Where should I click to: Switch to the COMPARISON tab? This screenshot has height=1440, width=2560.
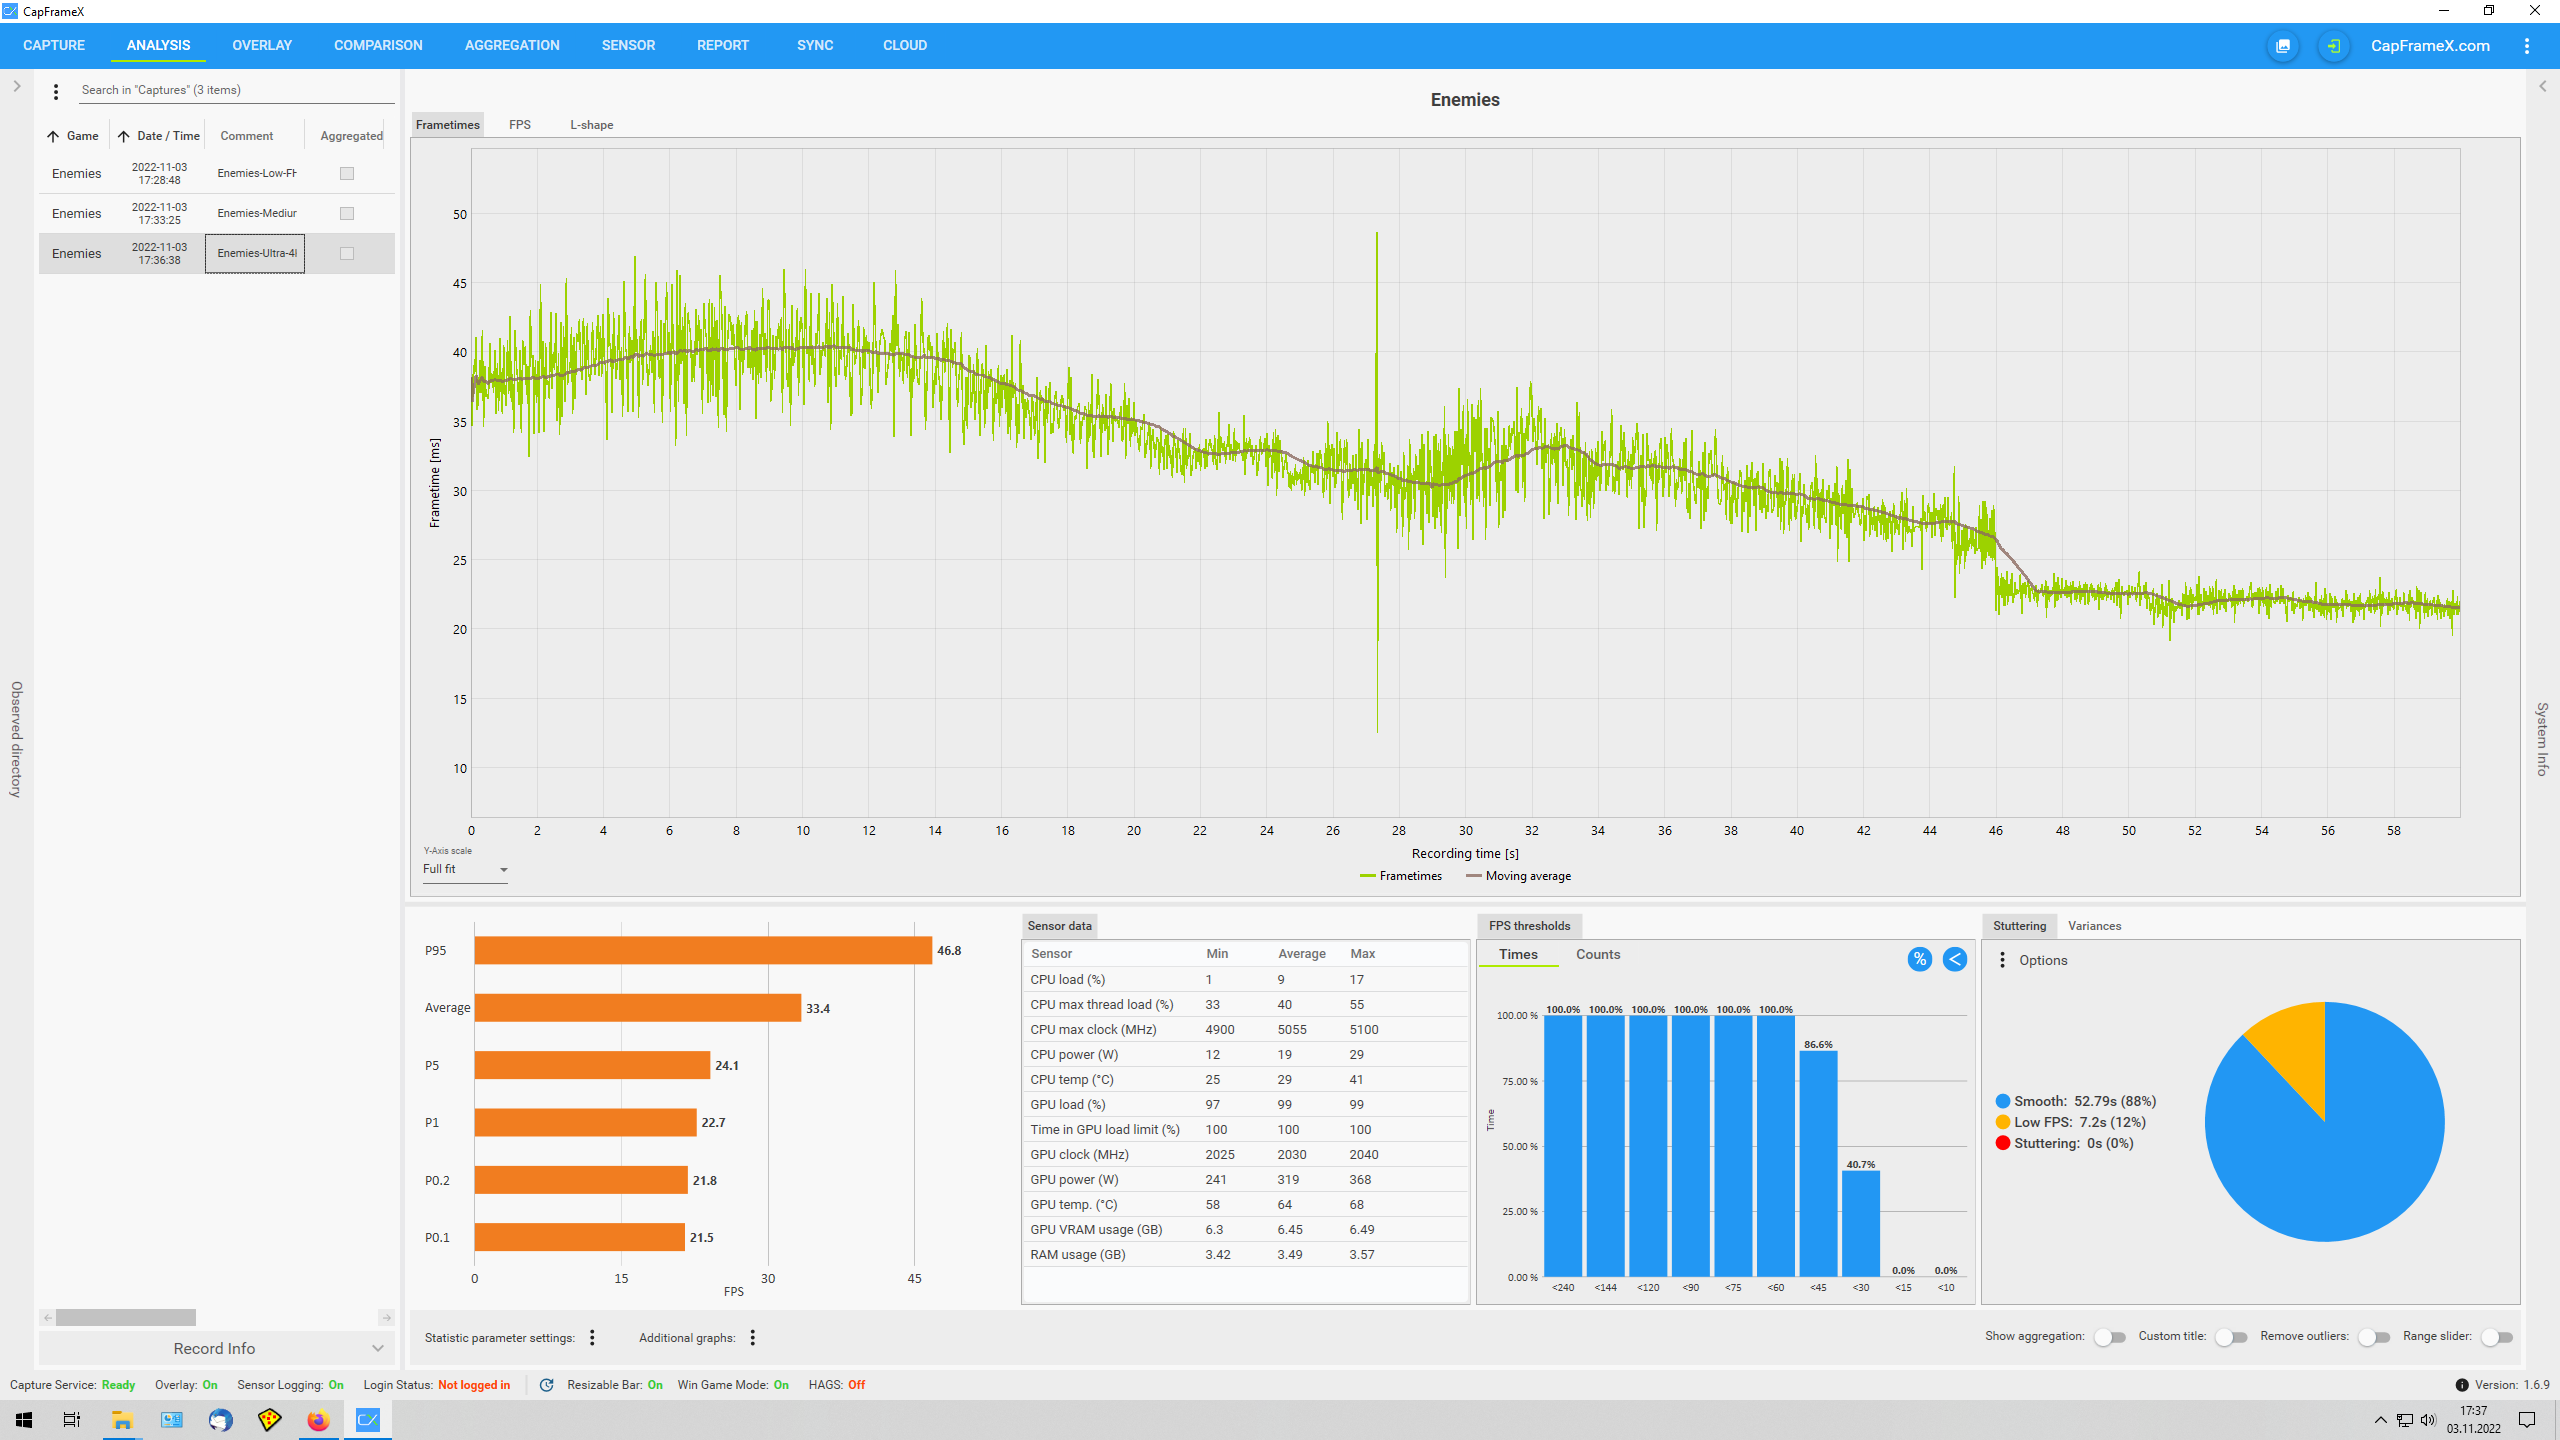point(378,46)
